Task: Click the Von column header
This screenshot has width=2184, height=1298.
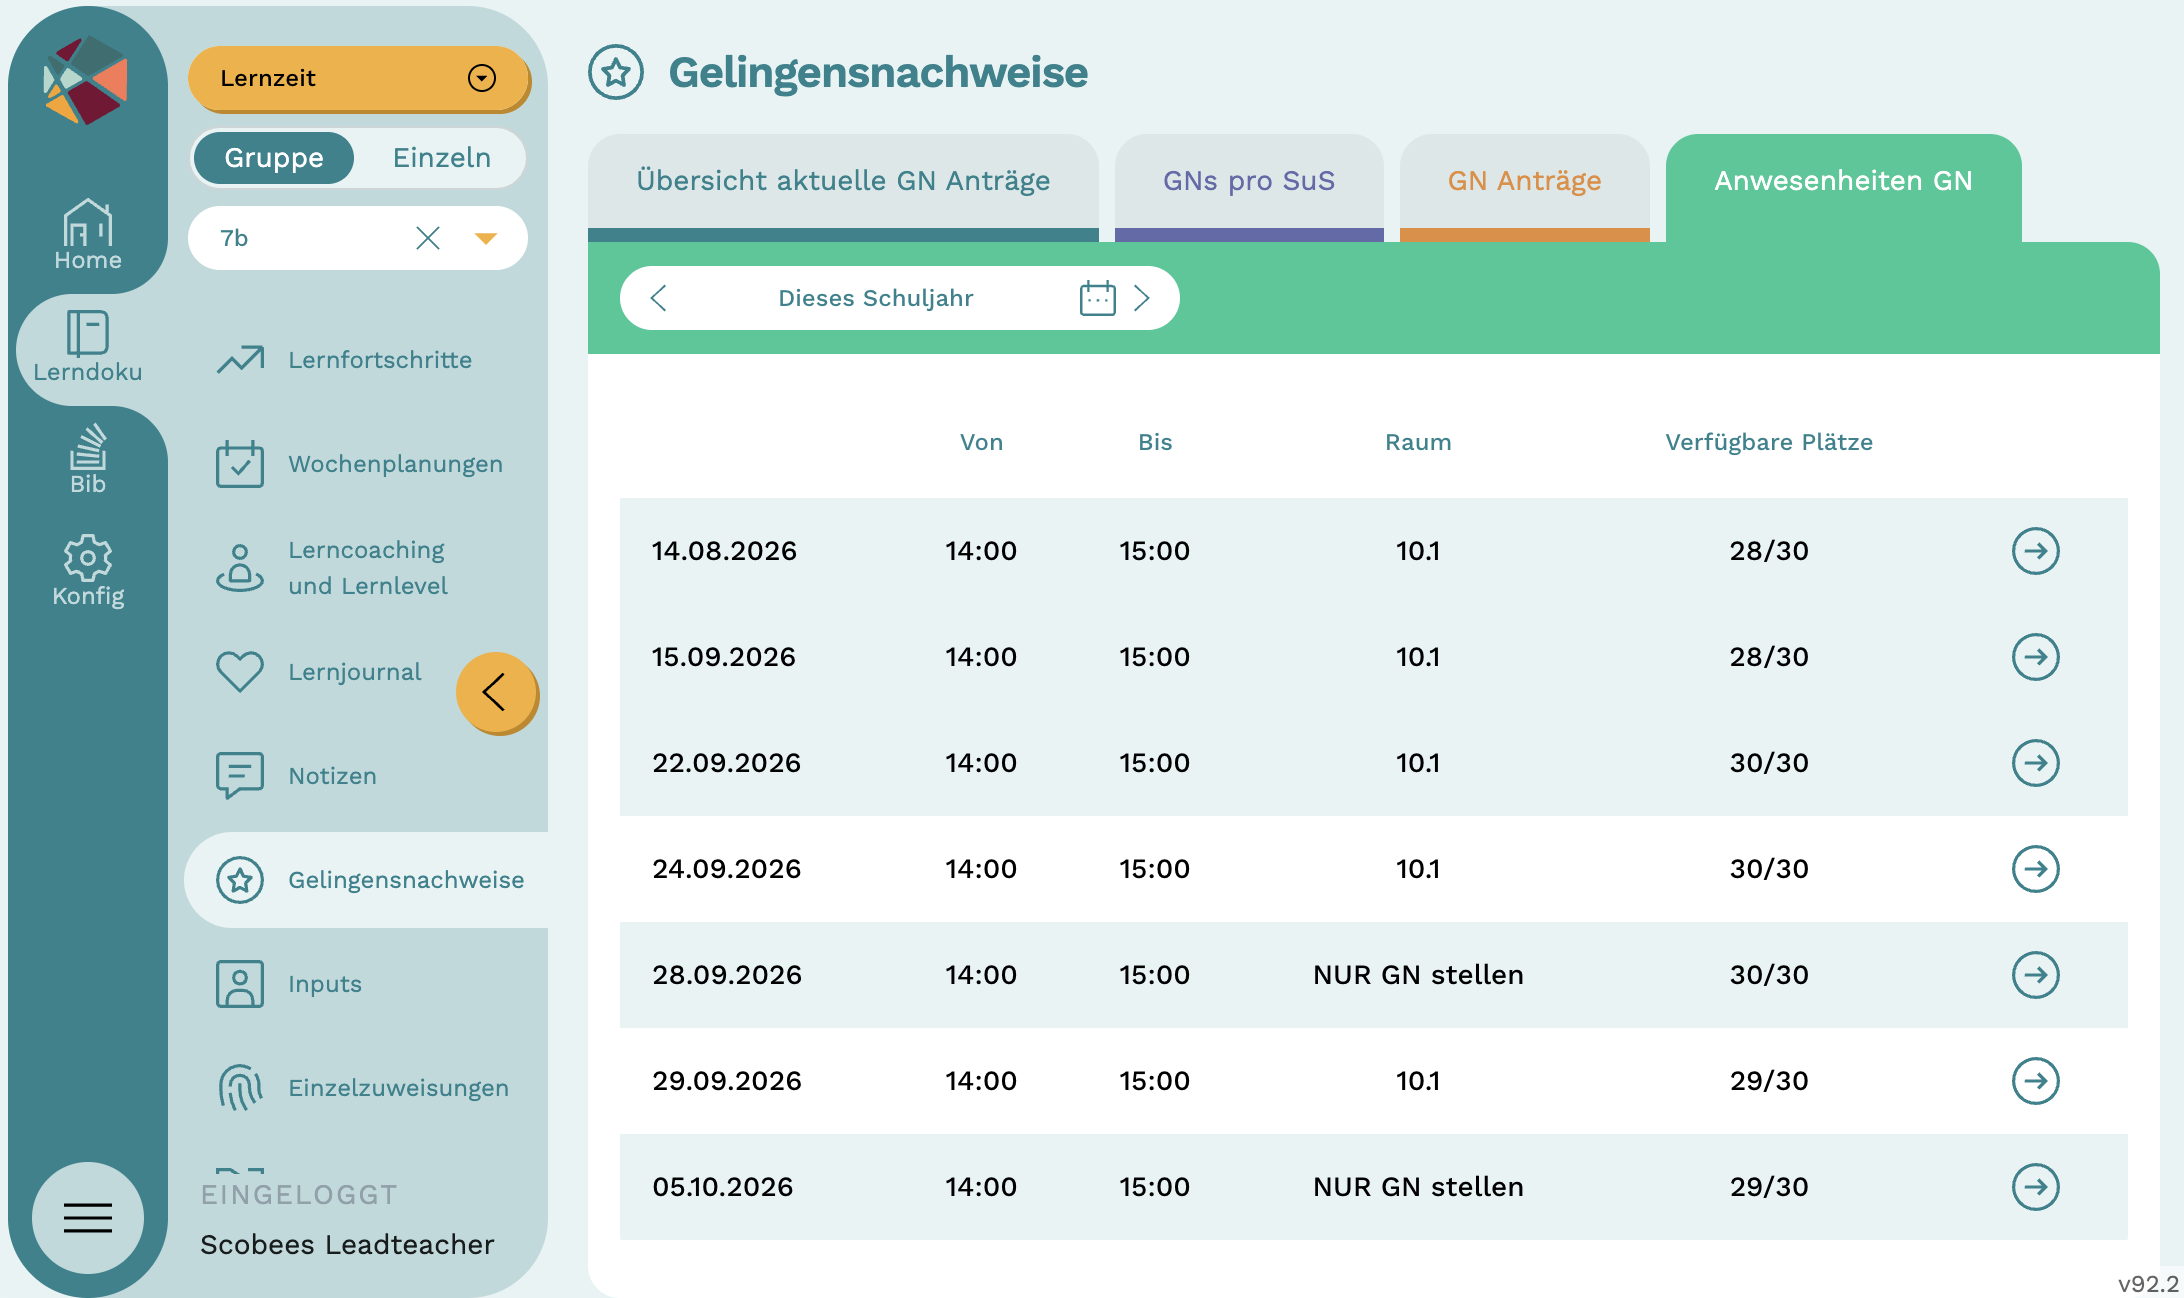Action: (x=981, y=442)
